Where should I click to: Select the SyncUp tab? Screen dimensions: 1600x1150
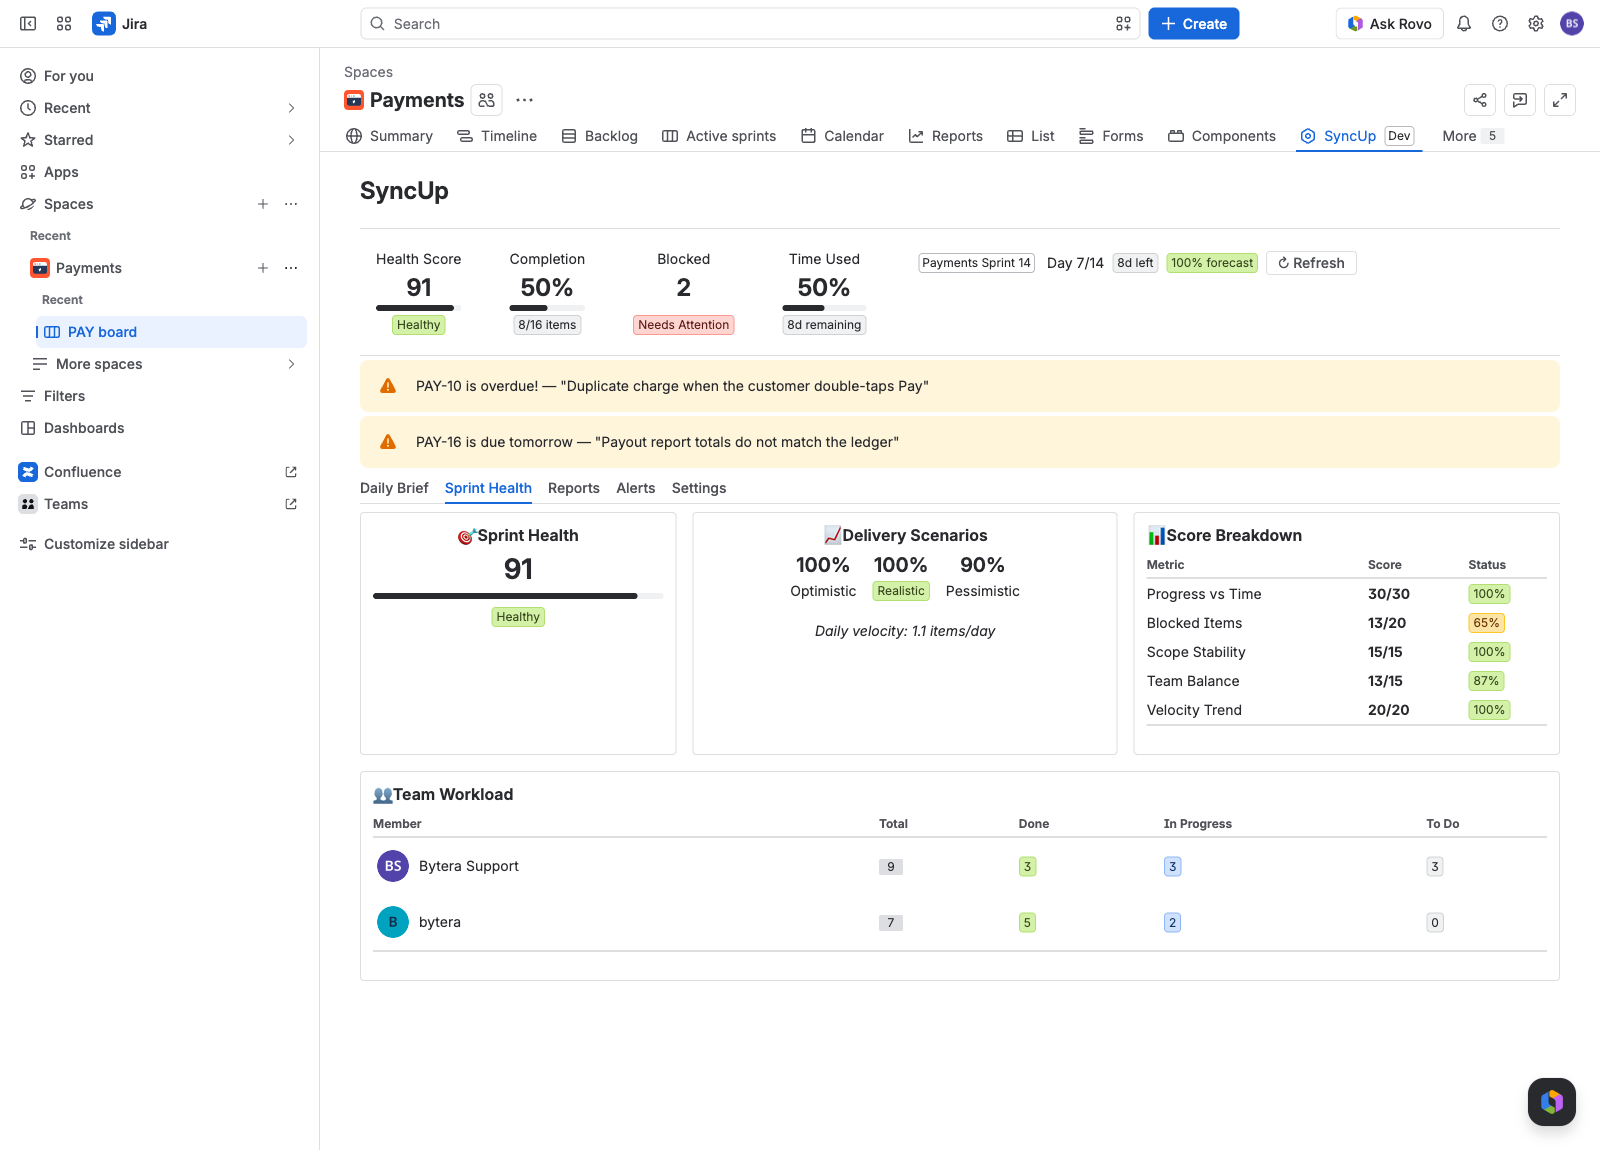(1358, 136)
